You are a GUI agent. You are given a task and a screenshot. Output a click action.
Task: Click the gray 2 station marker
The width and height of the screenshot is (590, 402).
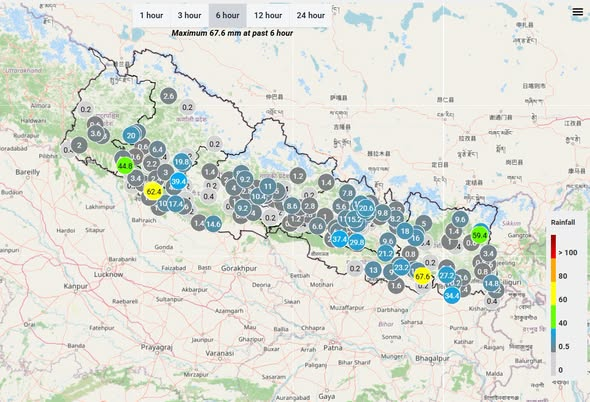(79, 145)
